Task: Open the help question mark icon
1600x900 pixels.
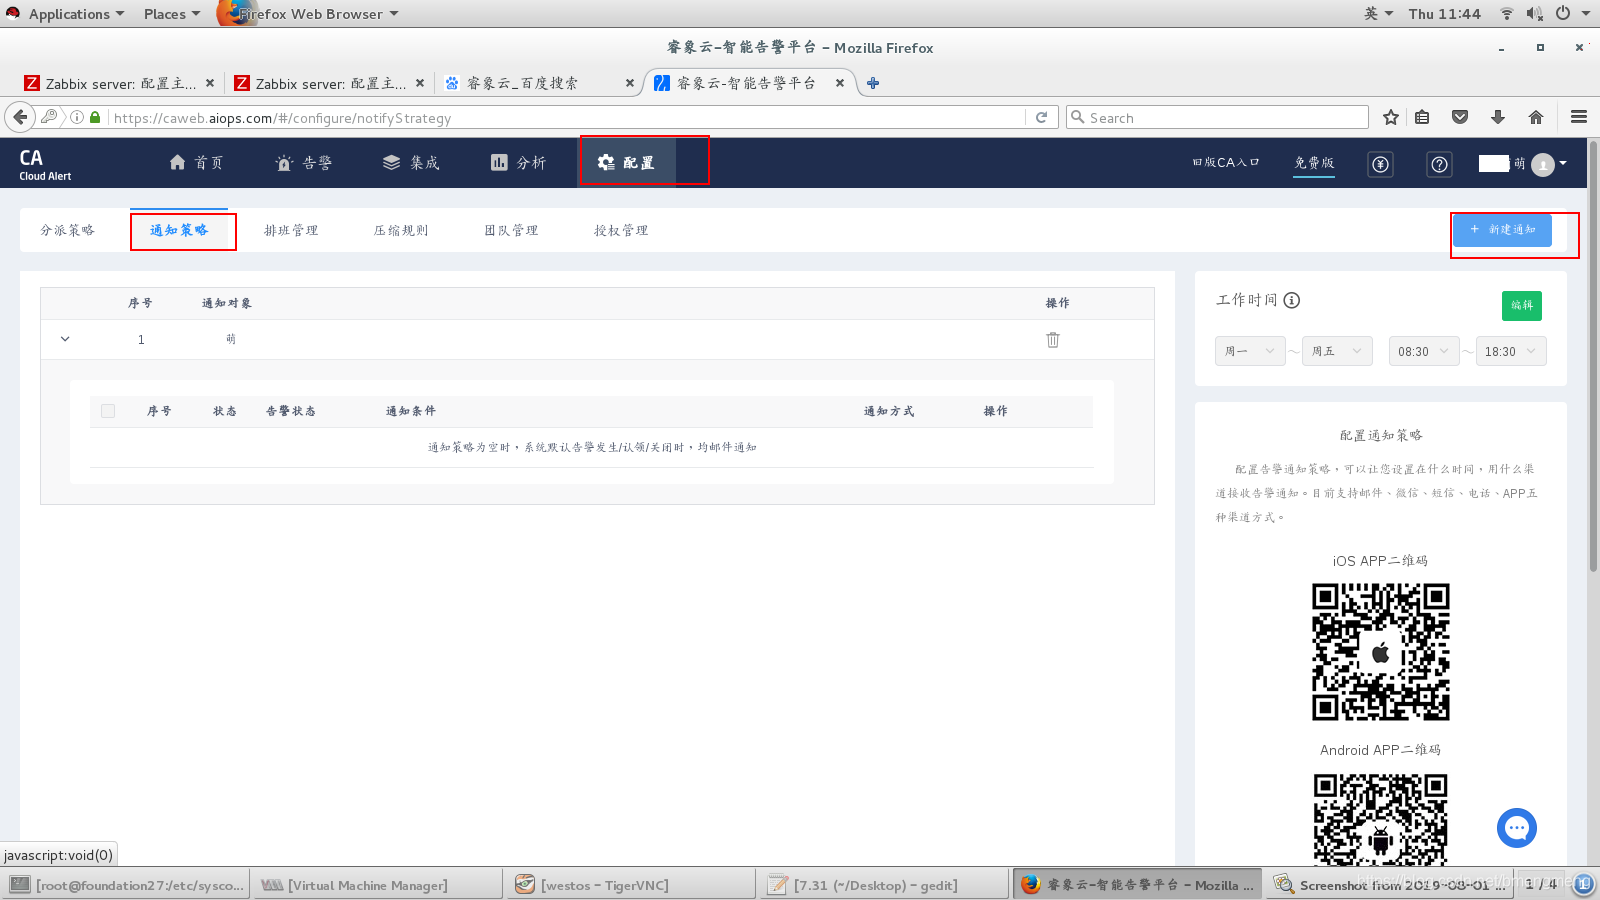Action: tap(1439, 164)
